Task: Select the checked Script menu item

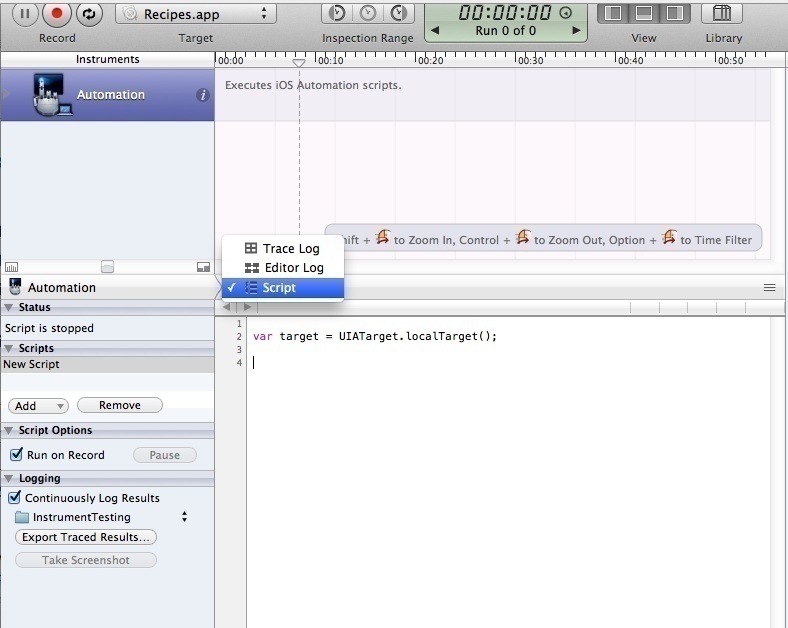Action: 283,288
